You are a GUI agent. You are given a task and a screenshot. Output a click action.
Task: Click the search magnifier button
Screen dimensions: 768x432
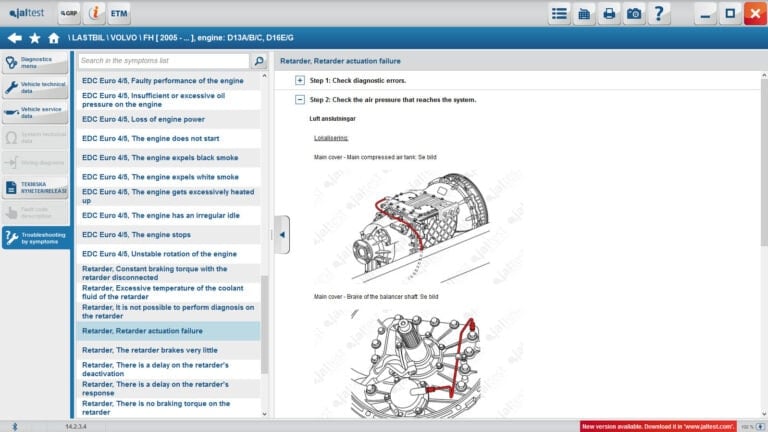pos(259,61)
